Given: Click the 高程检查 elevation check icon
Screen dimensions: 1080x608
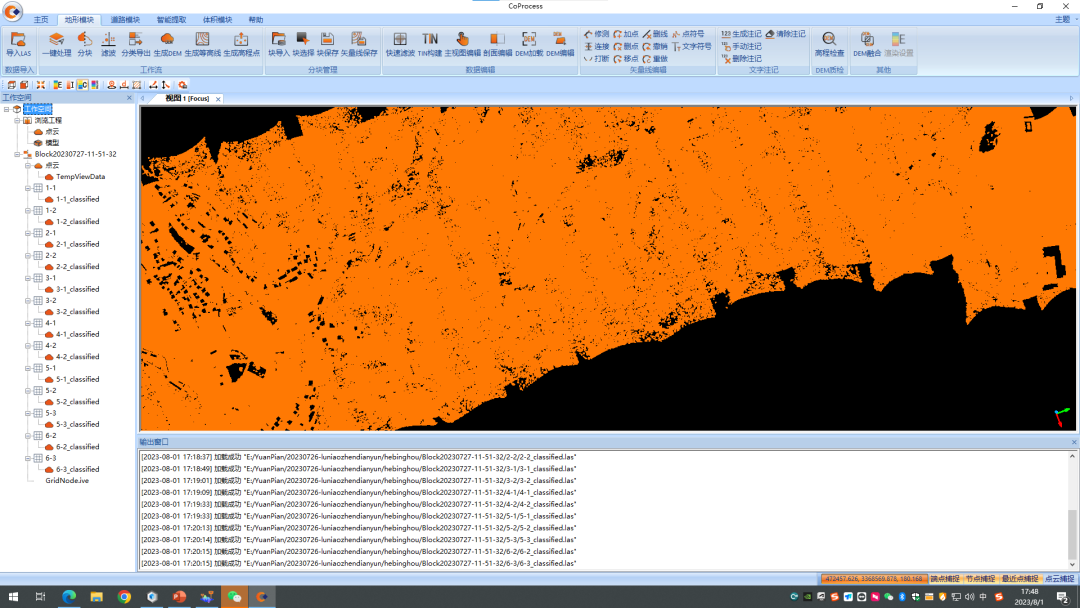Looking at the screenshot, I should pyautogui.click(x=829, y=44).
